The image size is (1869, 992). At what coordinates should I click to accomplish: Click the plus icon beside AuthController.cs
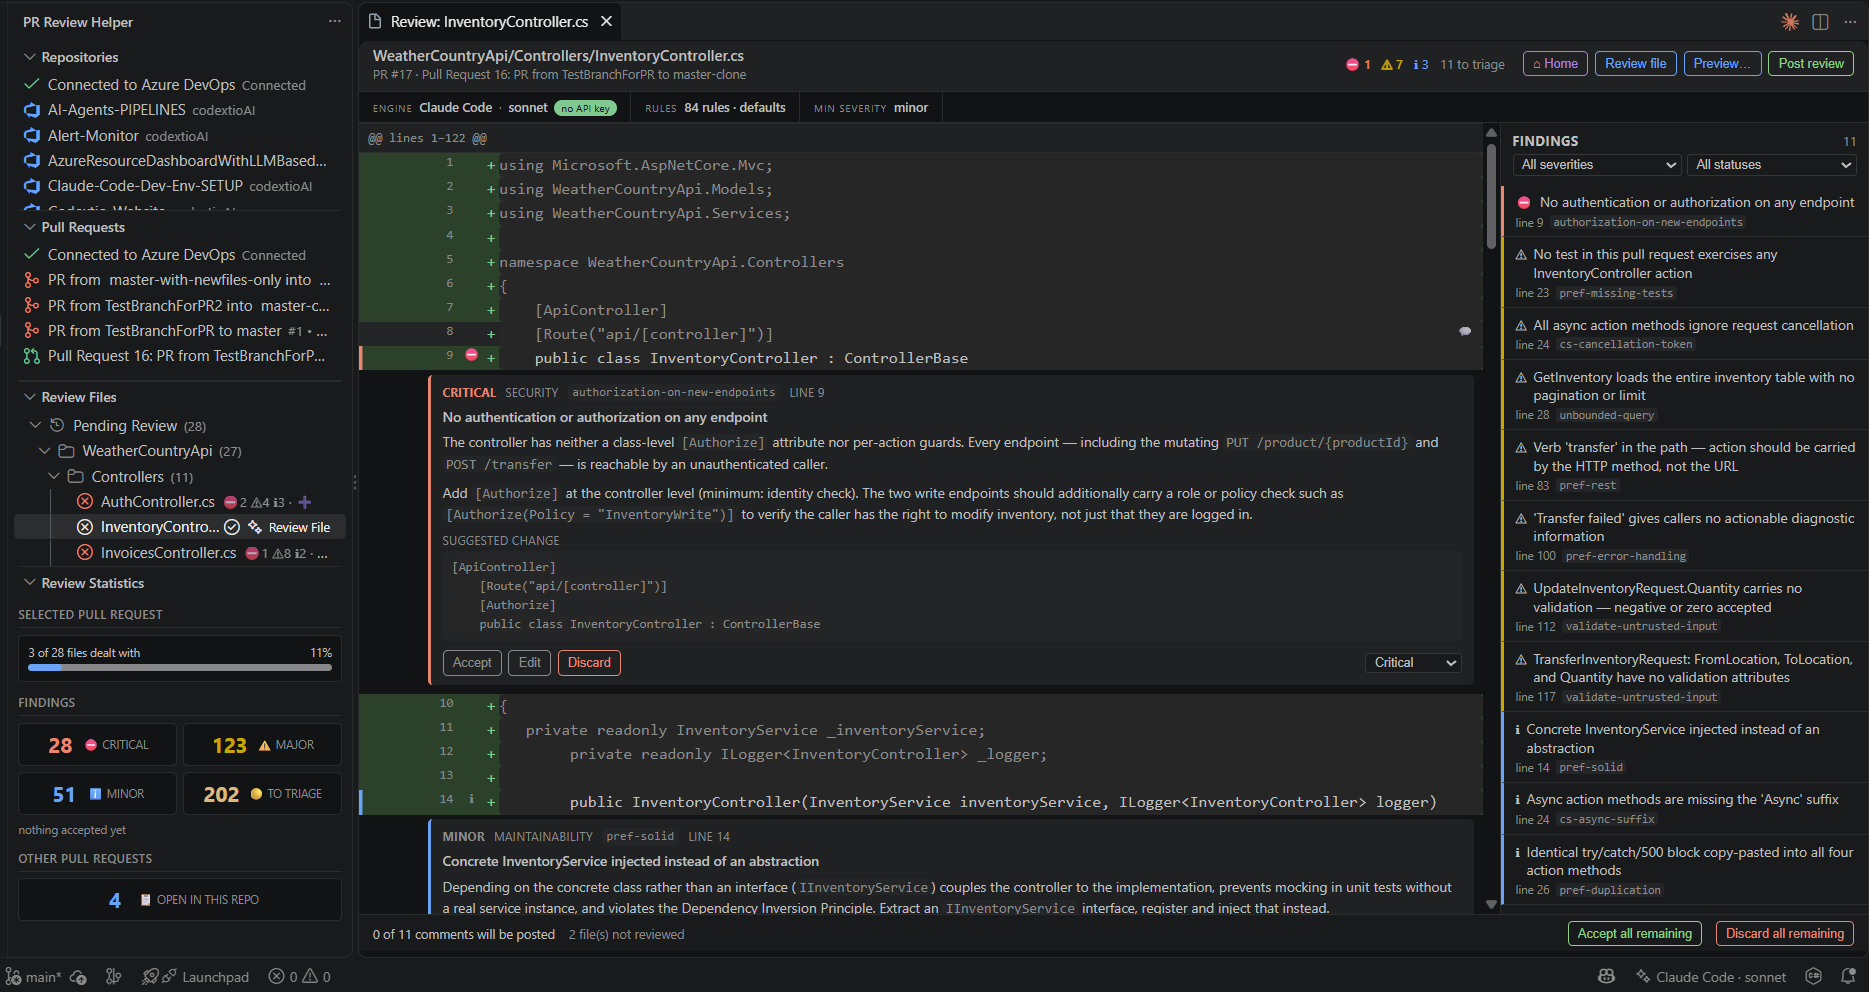305,502
